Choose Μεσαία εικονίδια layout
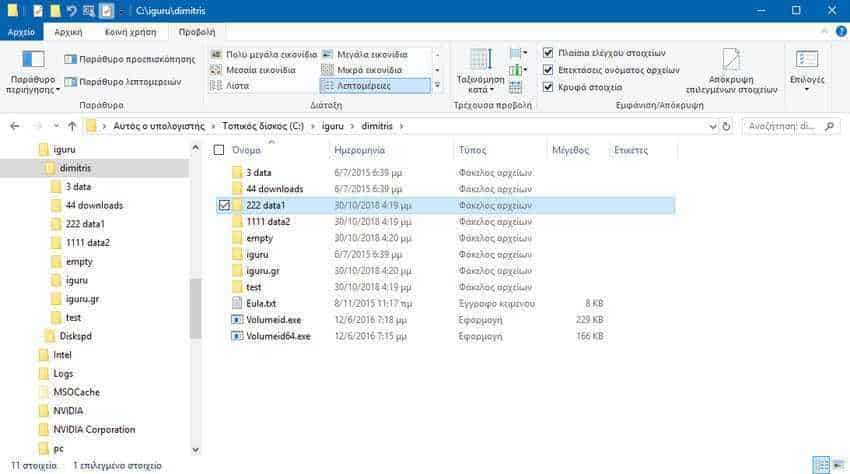 (253, 70)
